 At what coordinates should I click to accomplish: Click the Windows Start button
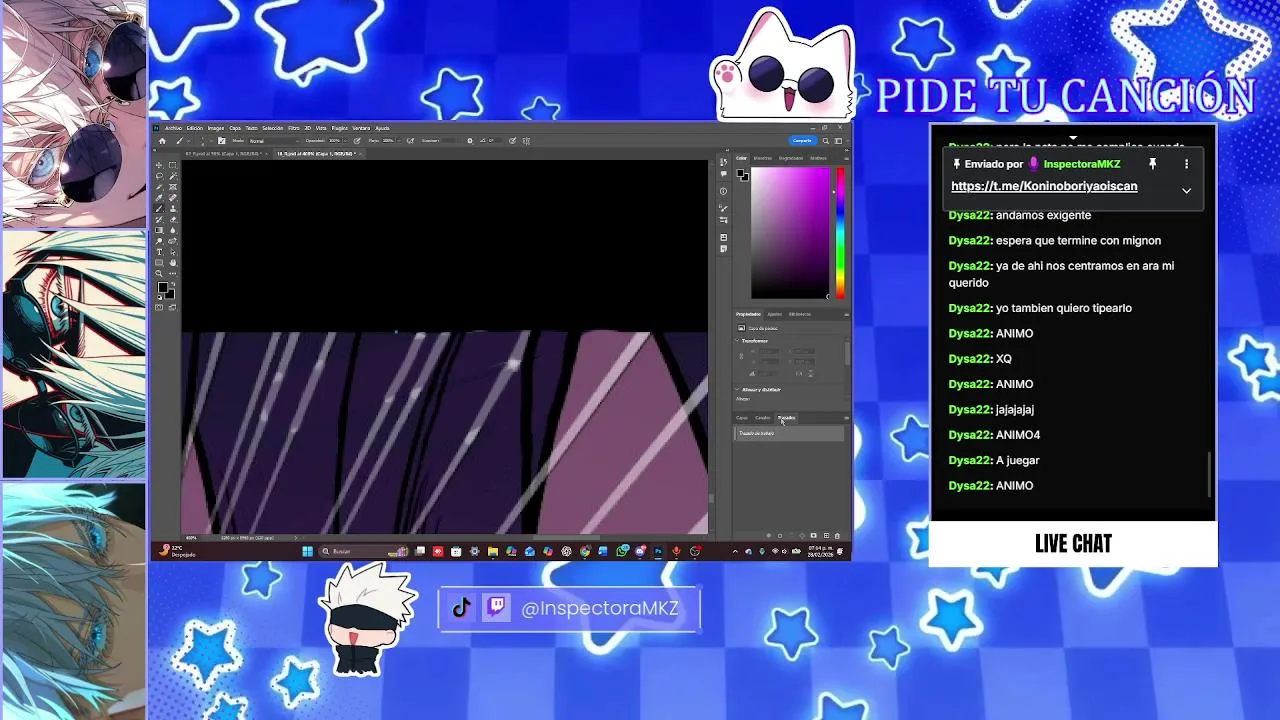coord(308,551)
